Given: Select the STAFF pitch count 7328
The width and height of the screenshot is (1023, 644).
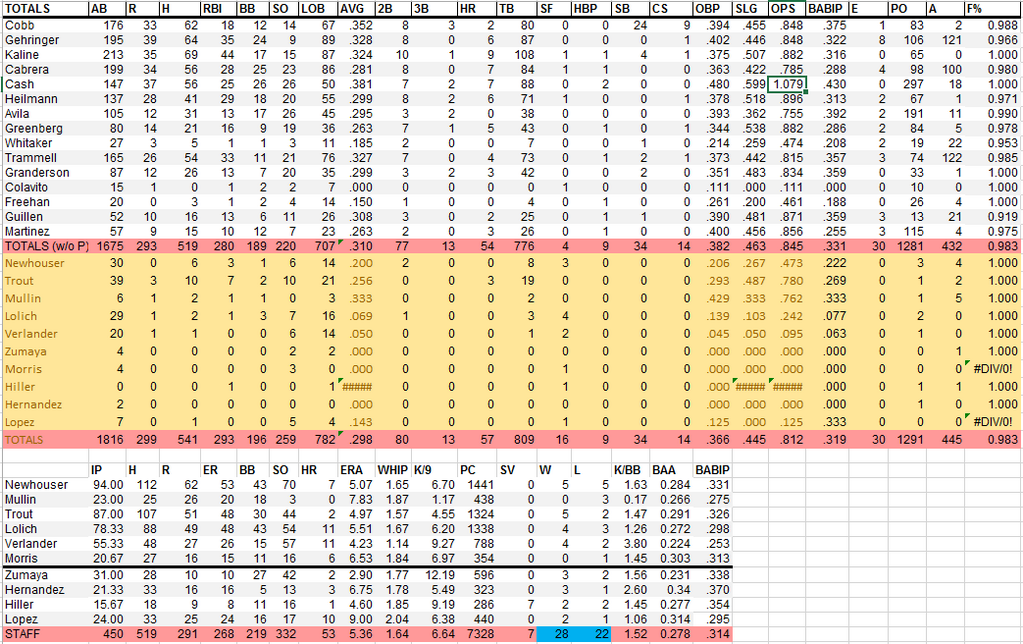Looking at the screenshot, I should [x=481, y=634].
